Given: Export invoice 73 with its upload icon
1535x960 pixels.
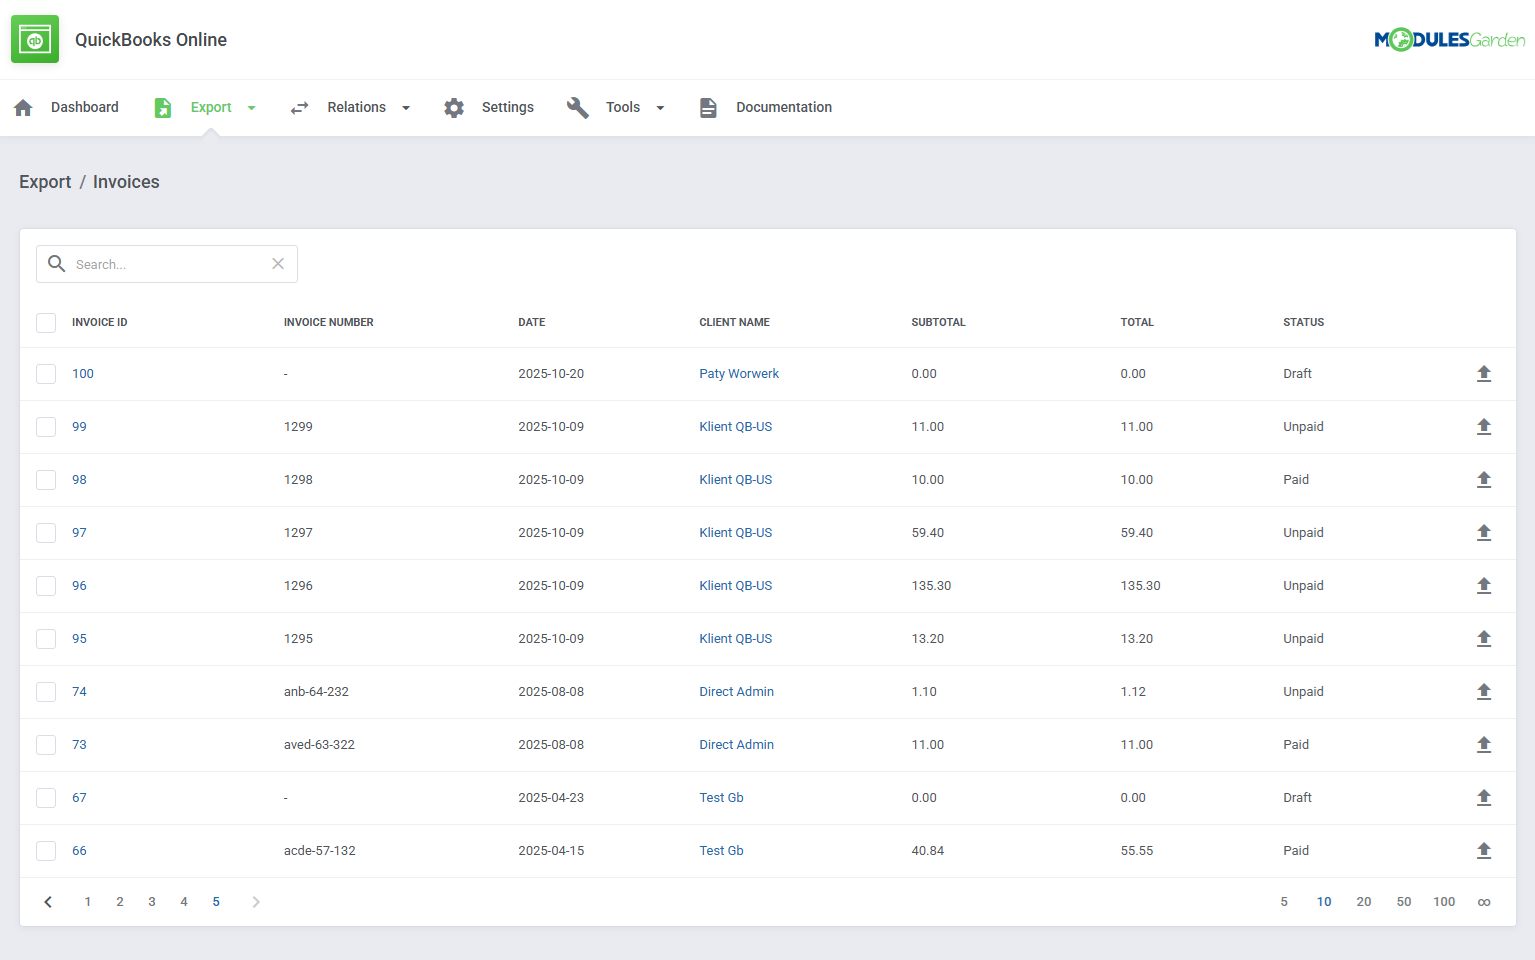Looking at the screenshot, I should [1484, 745].
